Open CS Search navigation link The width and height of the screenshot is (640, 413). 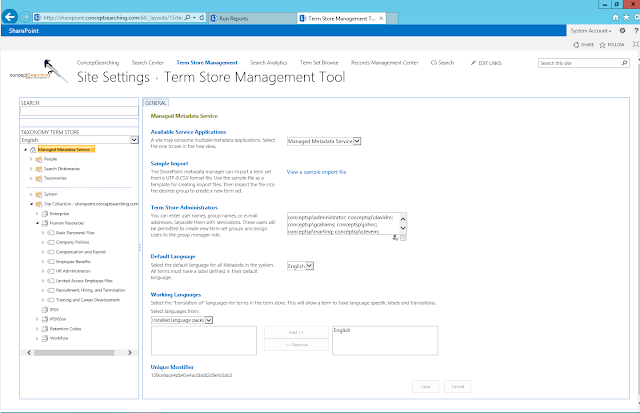[x=442, y=63]
